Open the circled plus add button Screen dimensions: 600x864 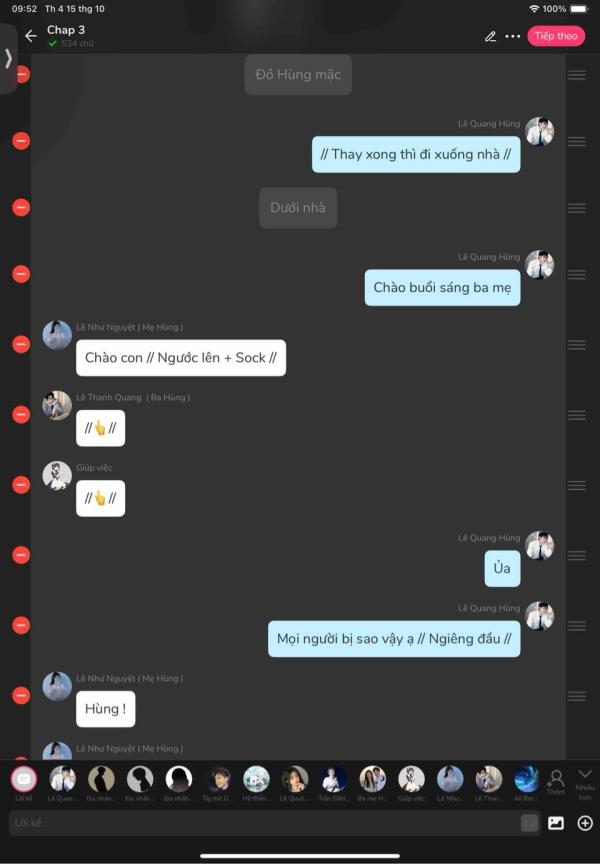(585, 823)
